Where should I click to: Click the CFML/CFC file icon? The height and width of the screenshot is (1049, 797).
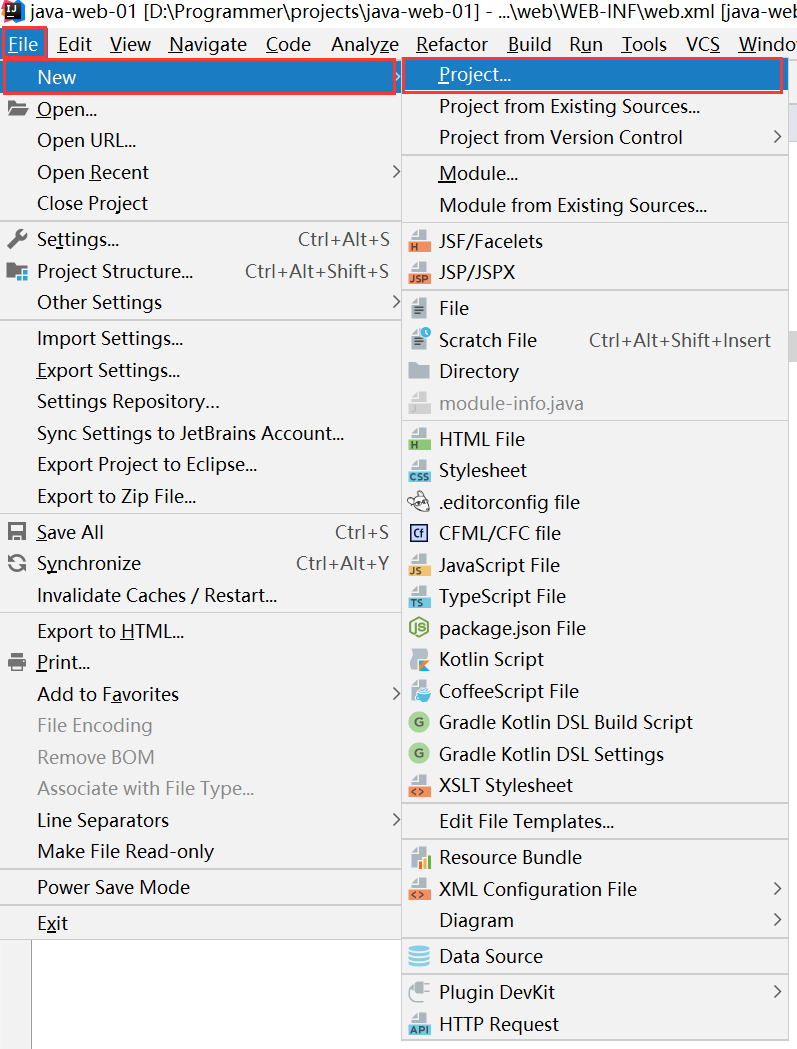[419, 533]
